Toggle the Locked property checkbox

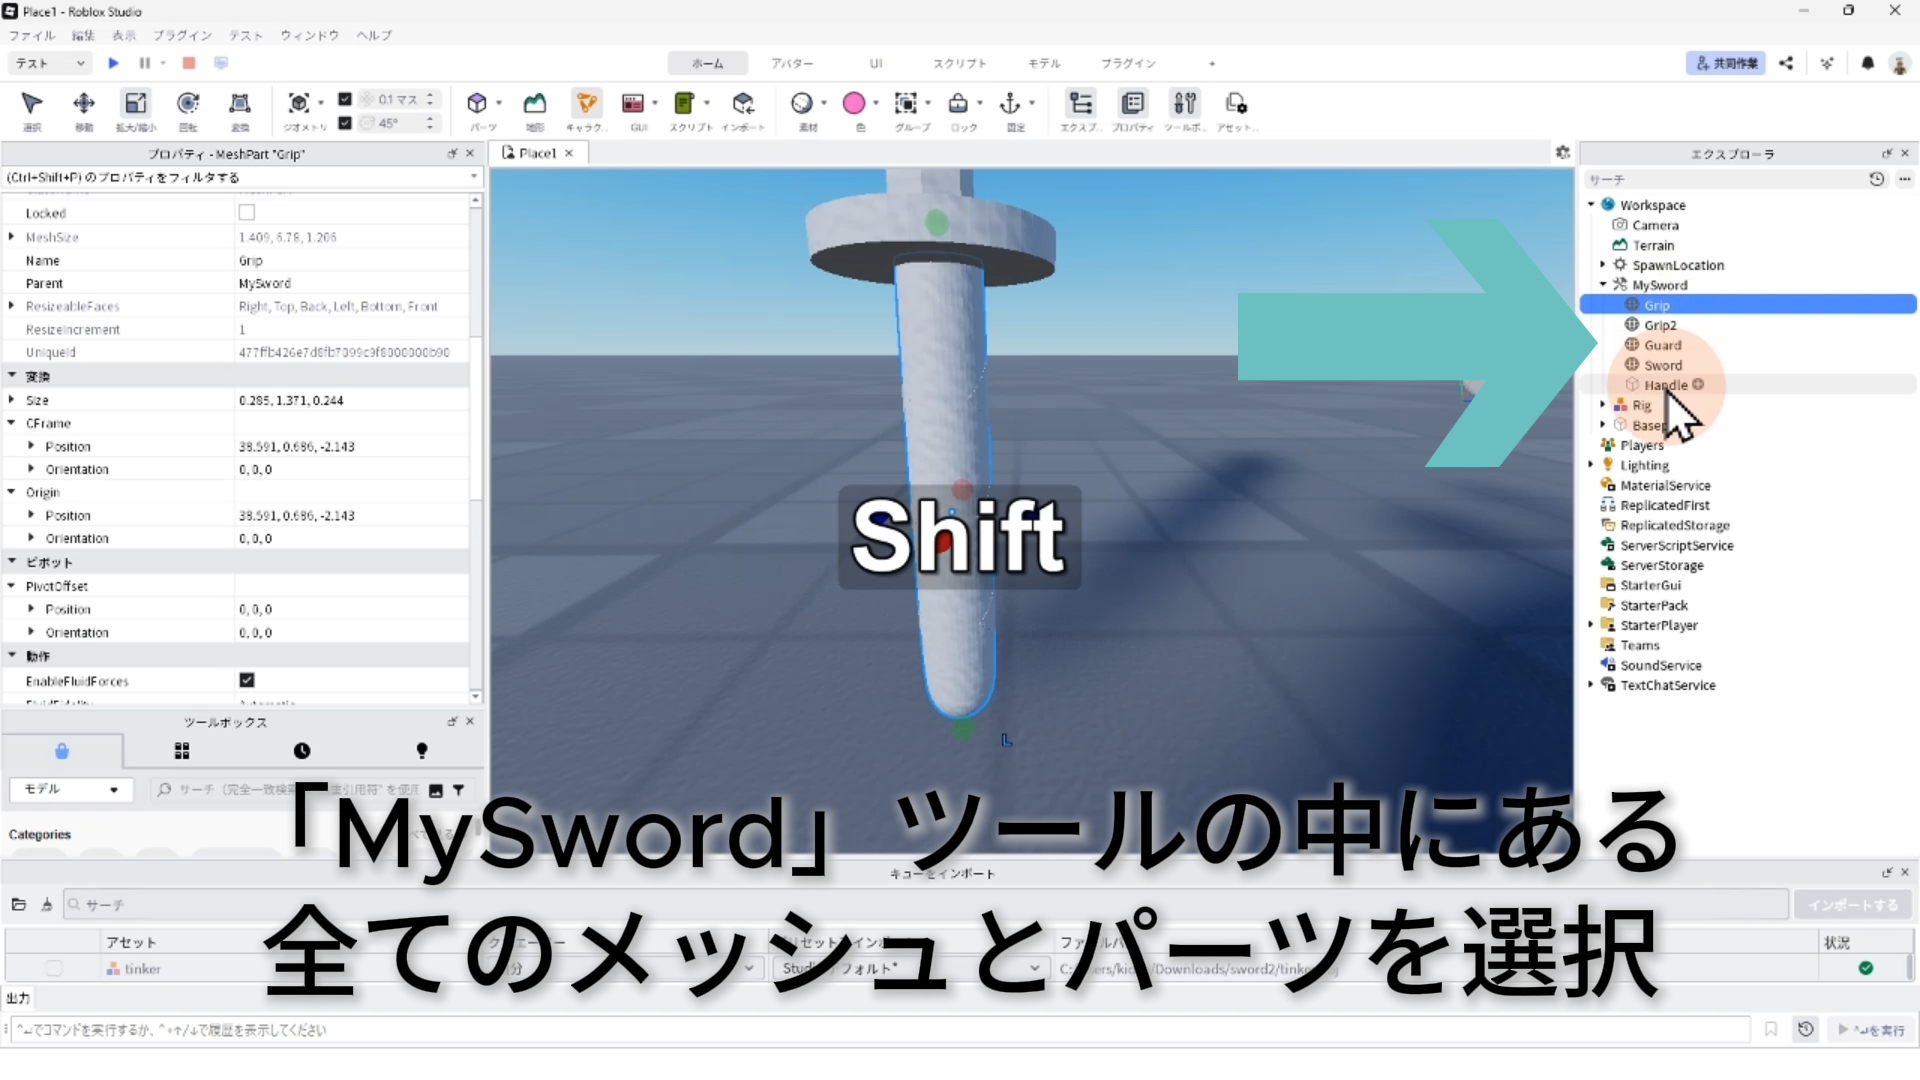pyautogui.click(x=247, y=213)
